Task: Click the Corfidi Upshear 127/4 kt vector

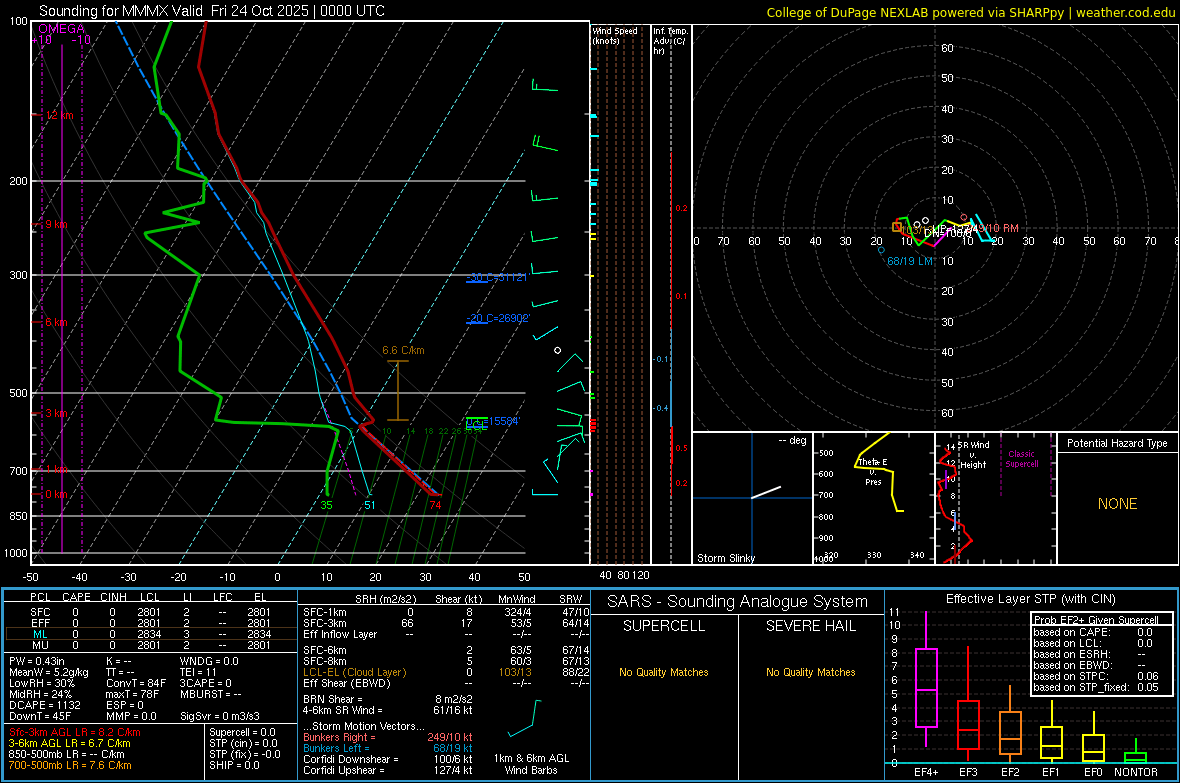Action: (388, 770)
